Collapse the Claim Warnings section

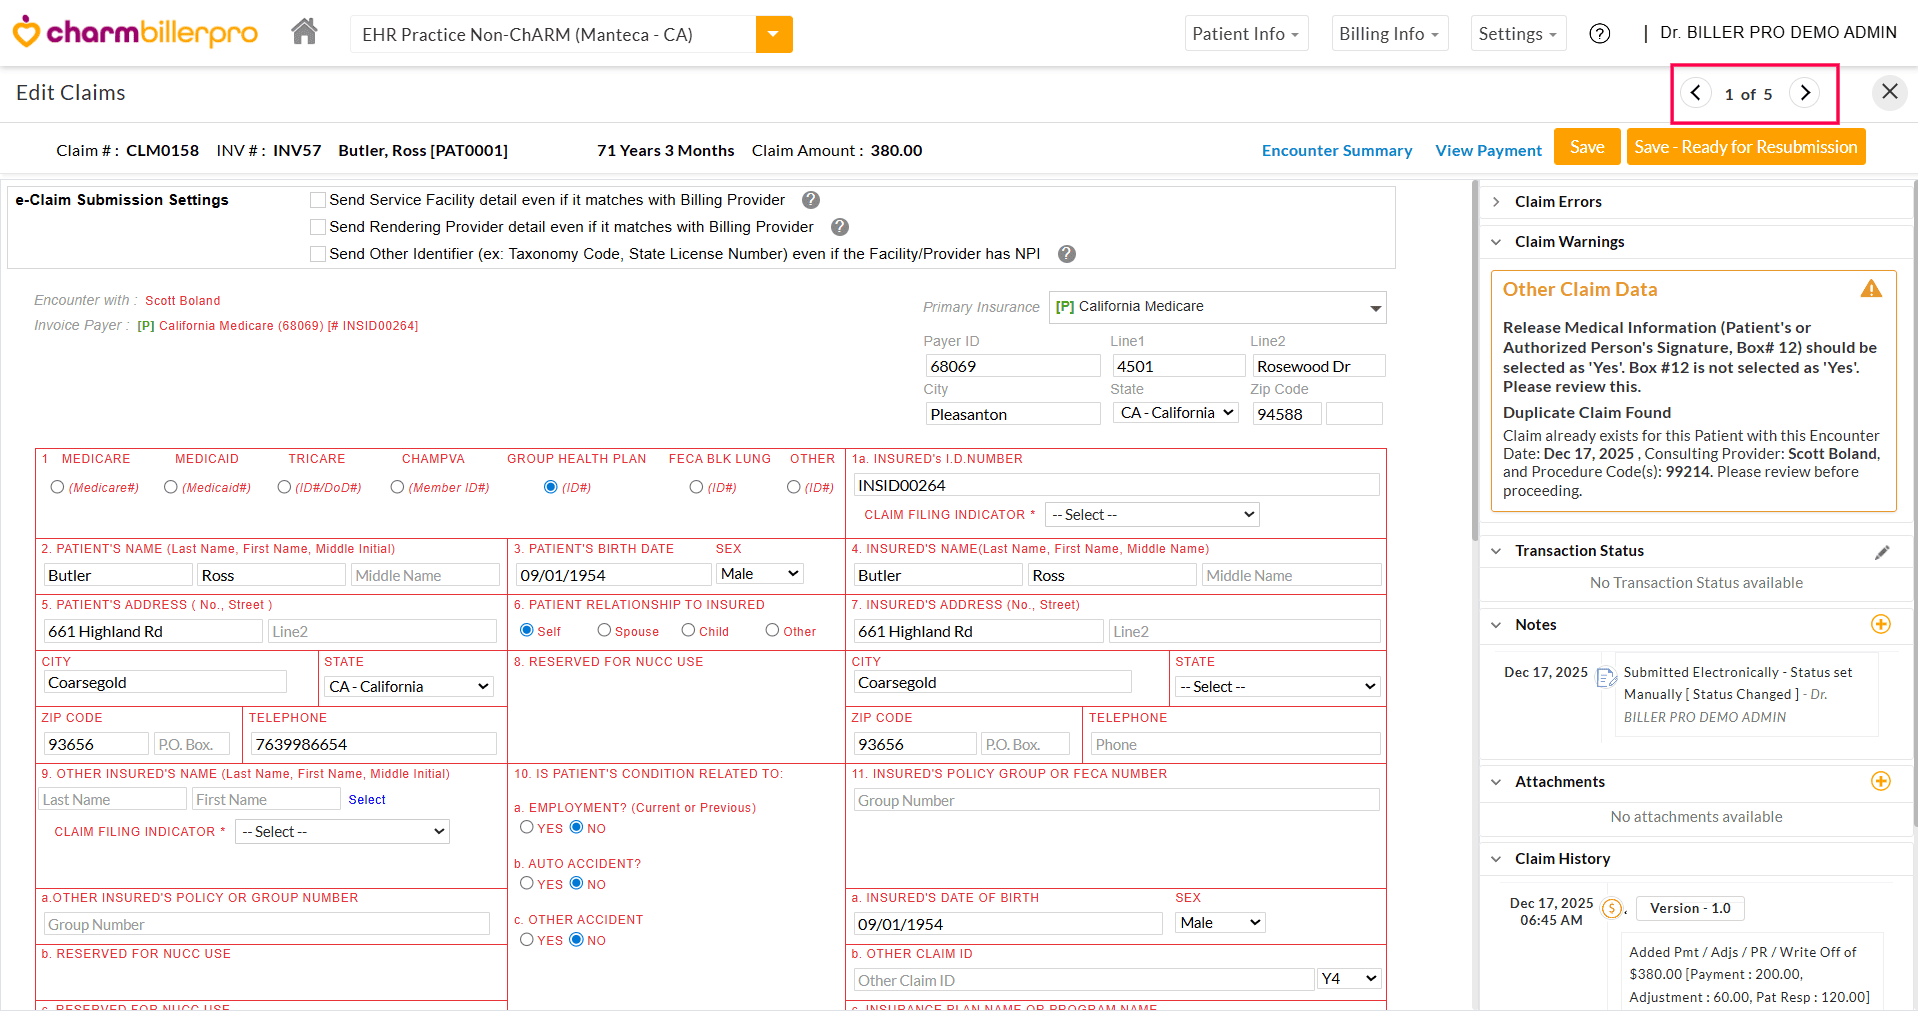pyautogui.click(x=1496, y=242)
